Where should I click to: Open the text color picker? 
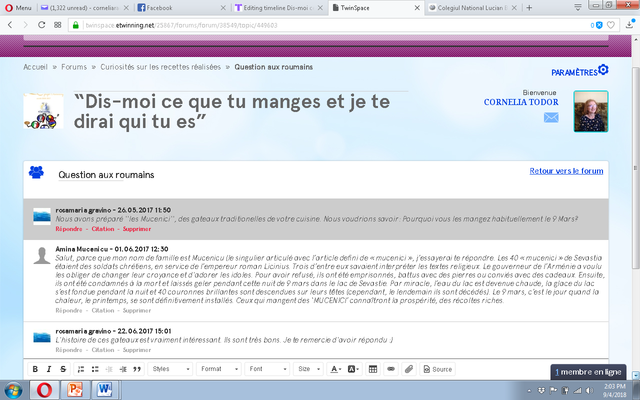click(336, 369)
